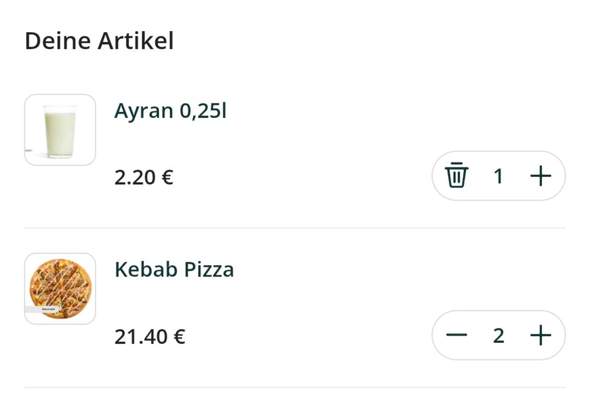Click the Kebab Pizza quantity number 2
590x399 pixels.
(x=499, y=335)
